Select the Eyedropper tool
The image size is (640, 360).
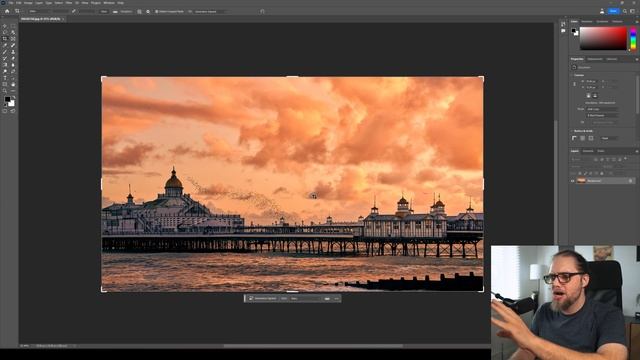pos(4,45)
